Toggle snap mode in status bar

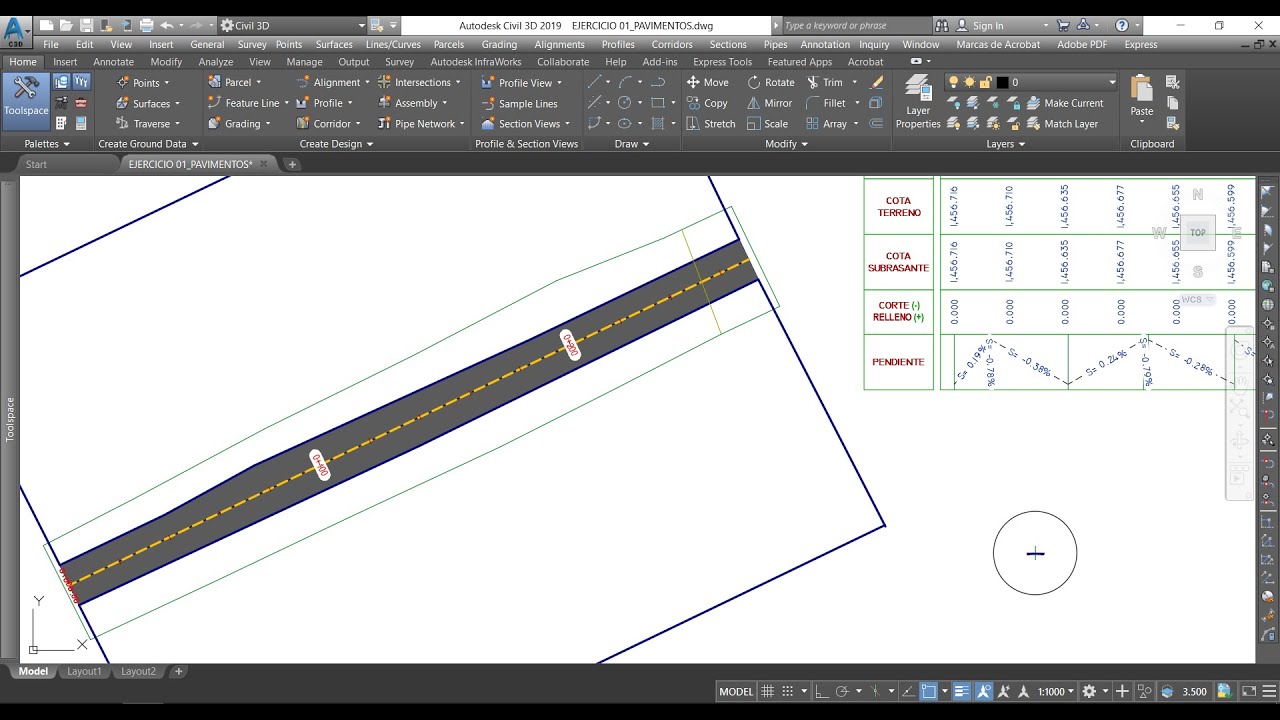(x=788, y=691)
